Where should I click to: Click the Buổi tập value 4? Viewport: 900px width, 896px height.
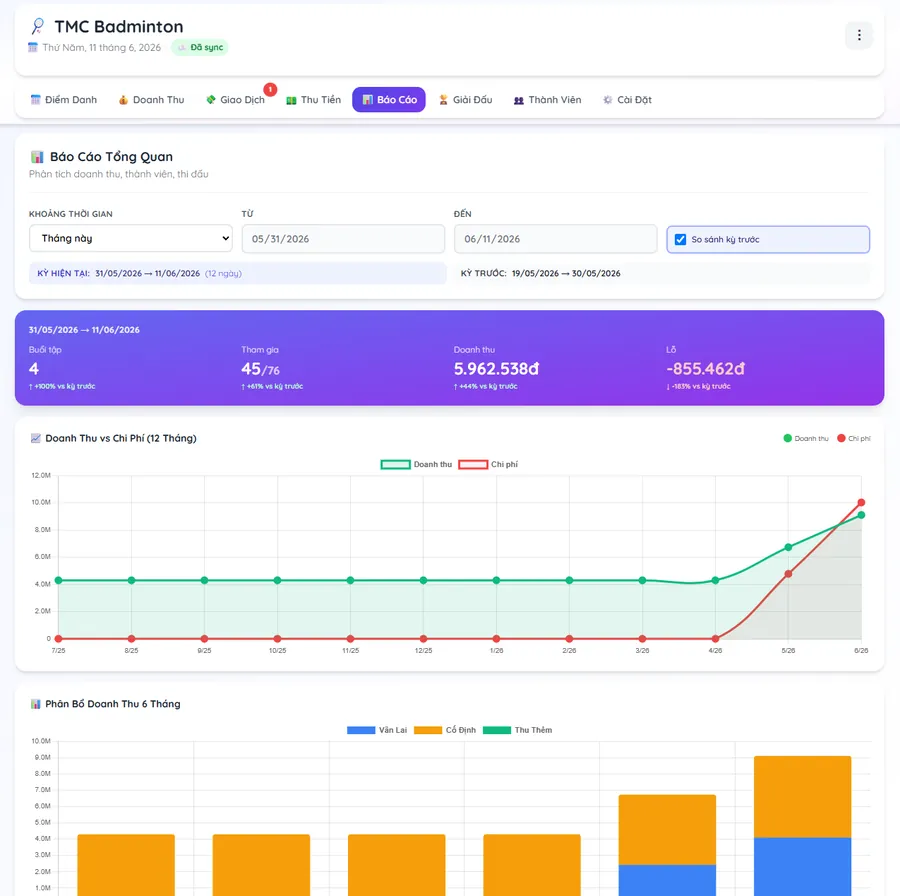(x=34, y=369)
